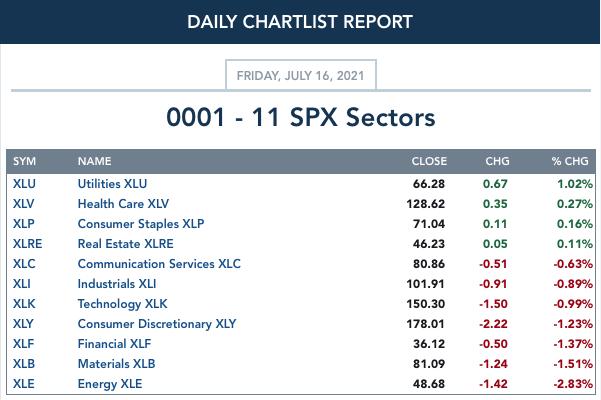Open the XLU symbol link
This screenshot has height=400, width=601.
pos(24,184)
